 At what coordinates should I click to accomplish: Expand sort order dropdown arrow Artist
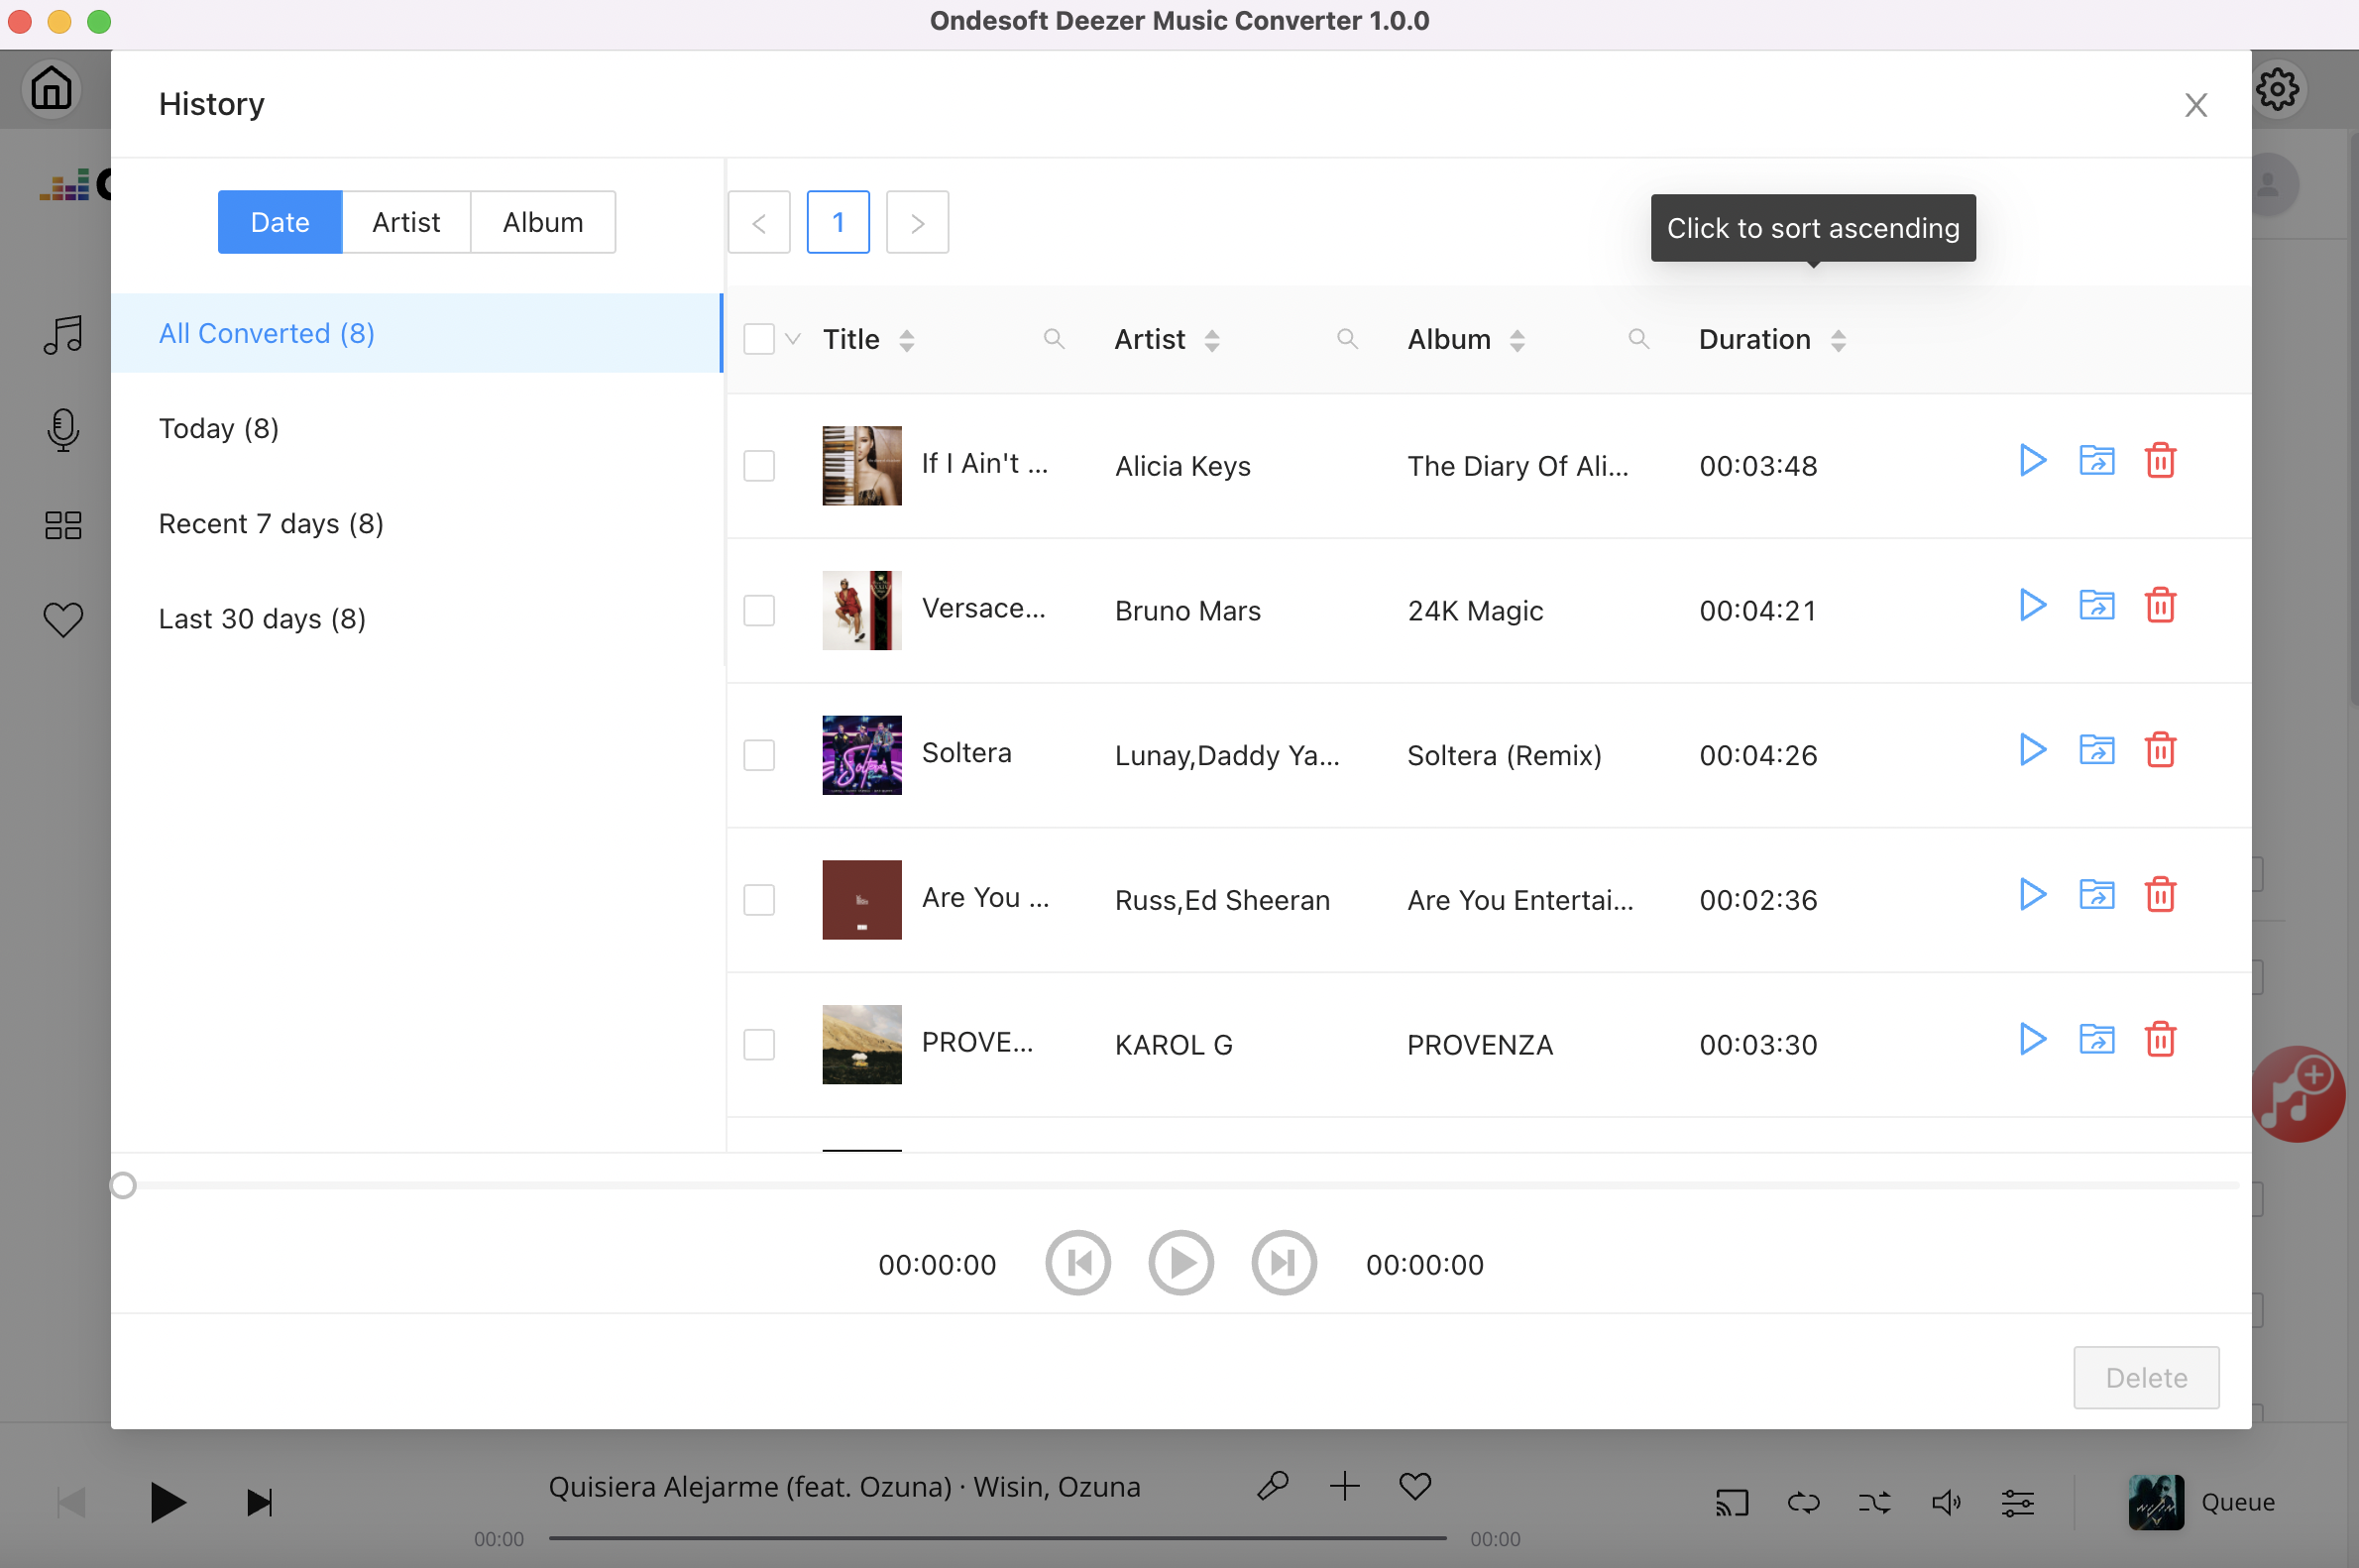point(1211,340)
